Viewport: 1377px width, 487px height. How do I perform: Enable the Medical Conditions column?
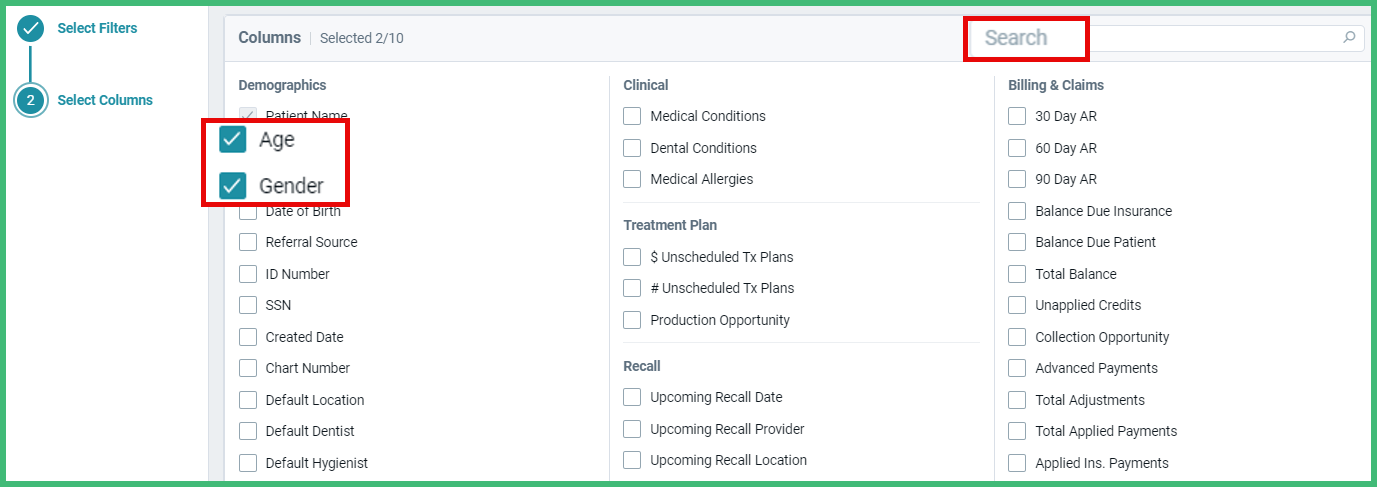coord(632,116)
